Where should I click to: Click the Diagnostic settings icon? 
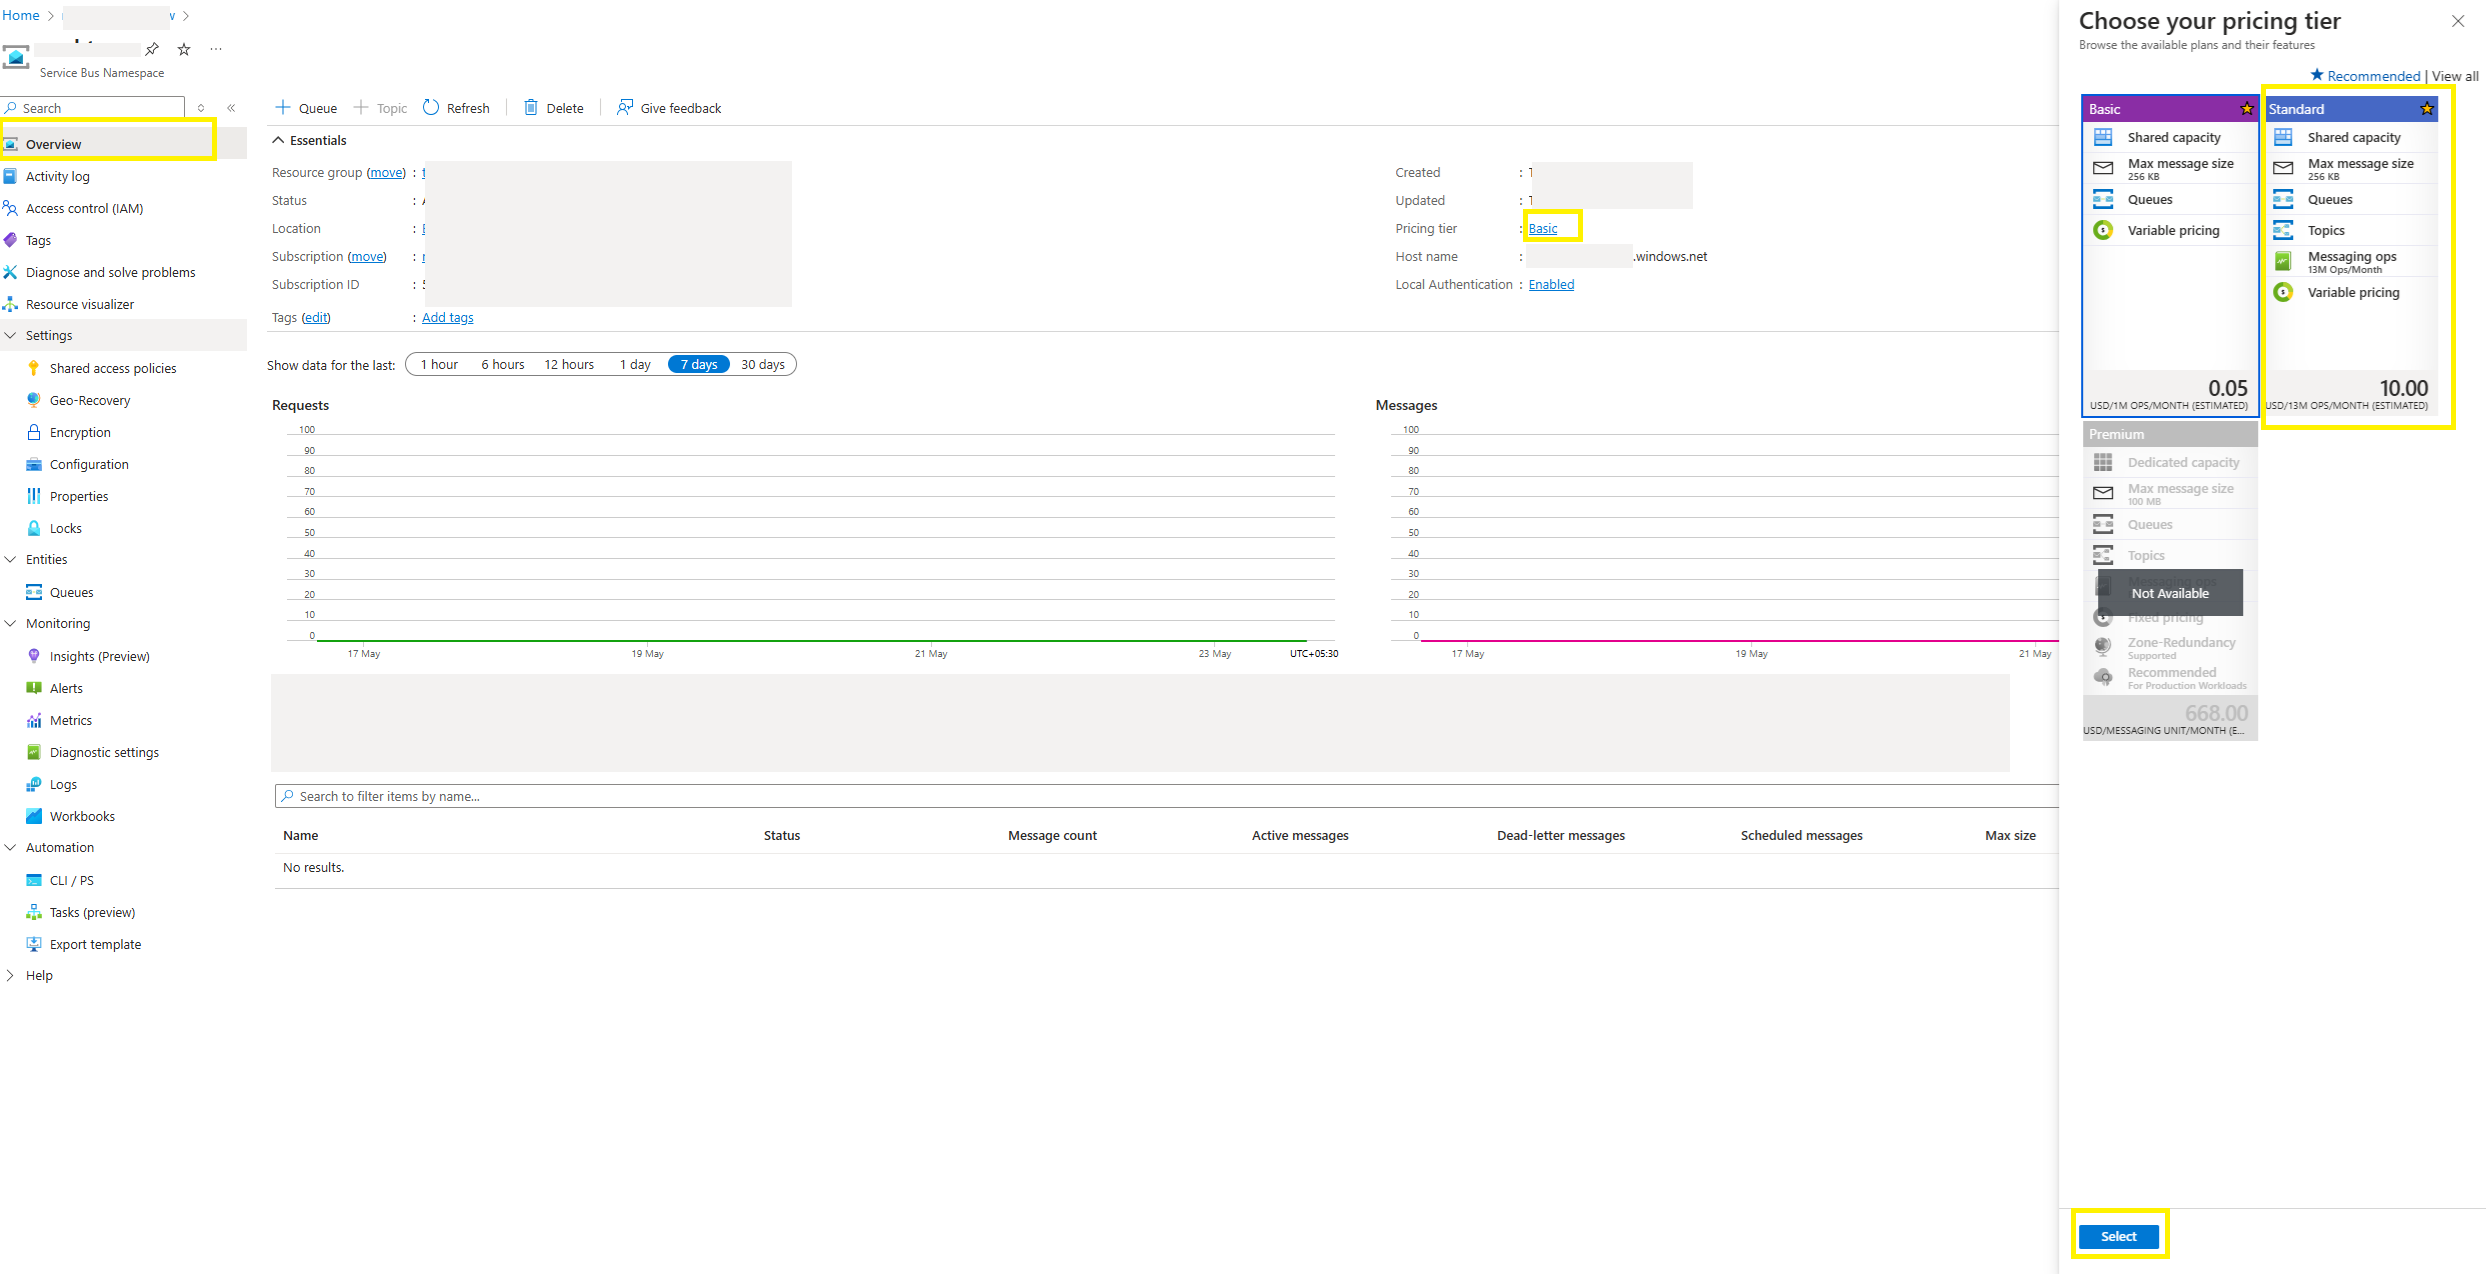[x=34, y=752]
